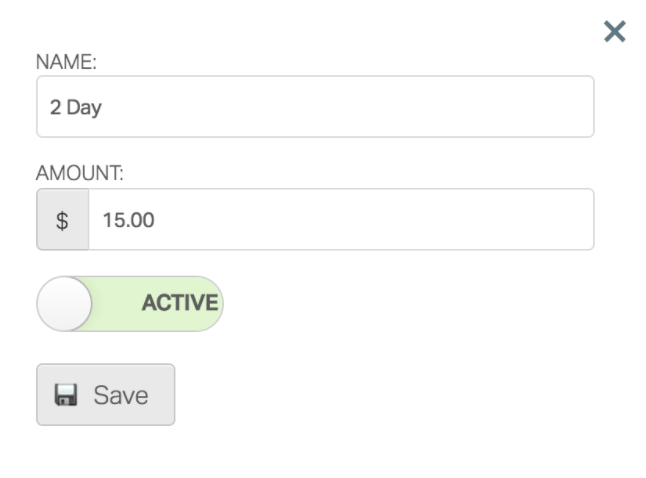Click the 15.00 value in Amount
The height and width of the screenshot is (478, 646).
click(129, 220)
